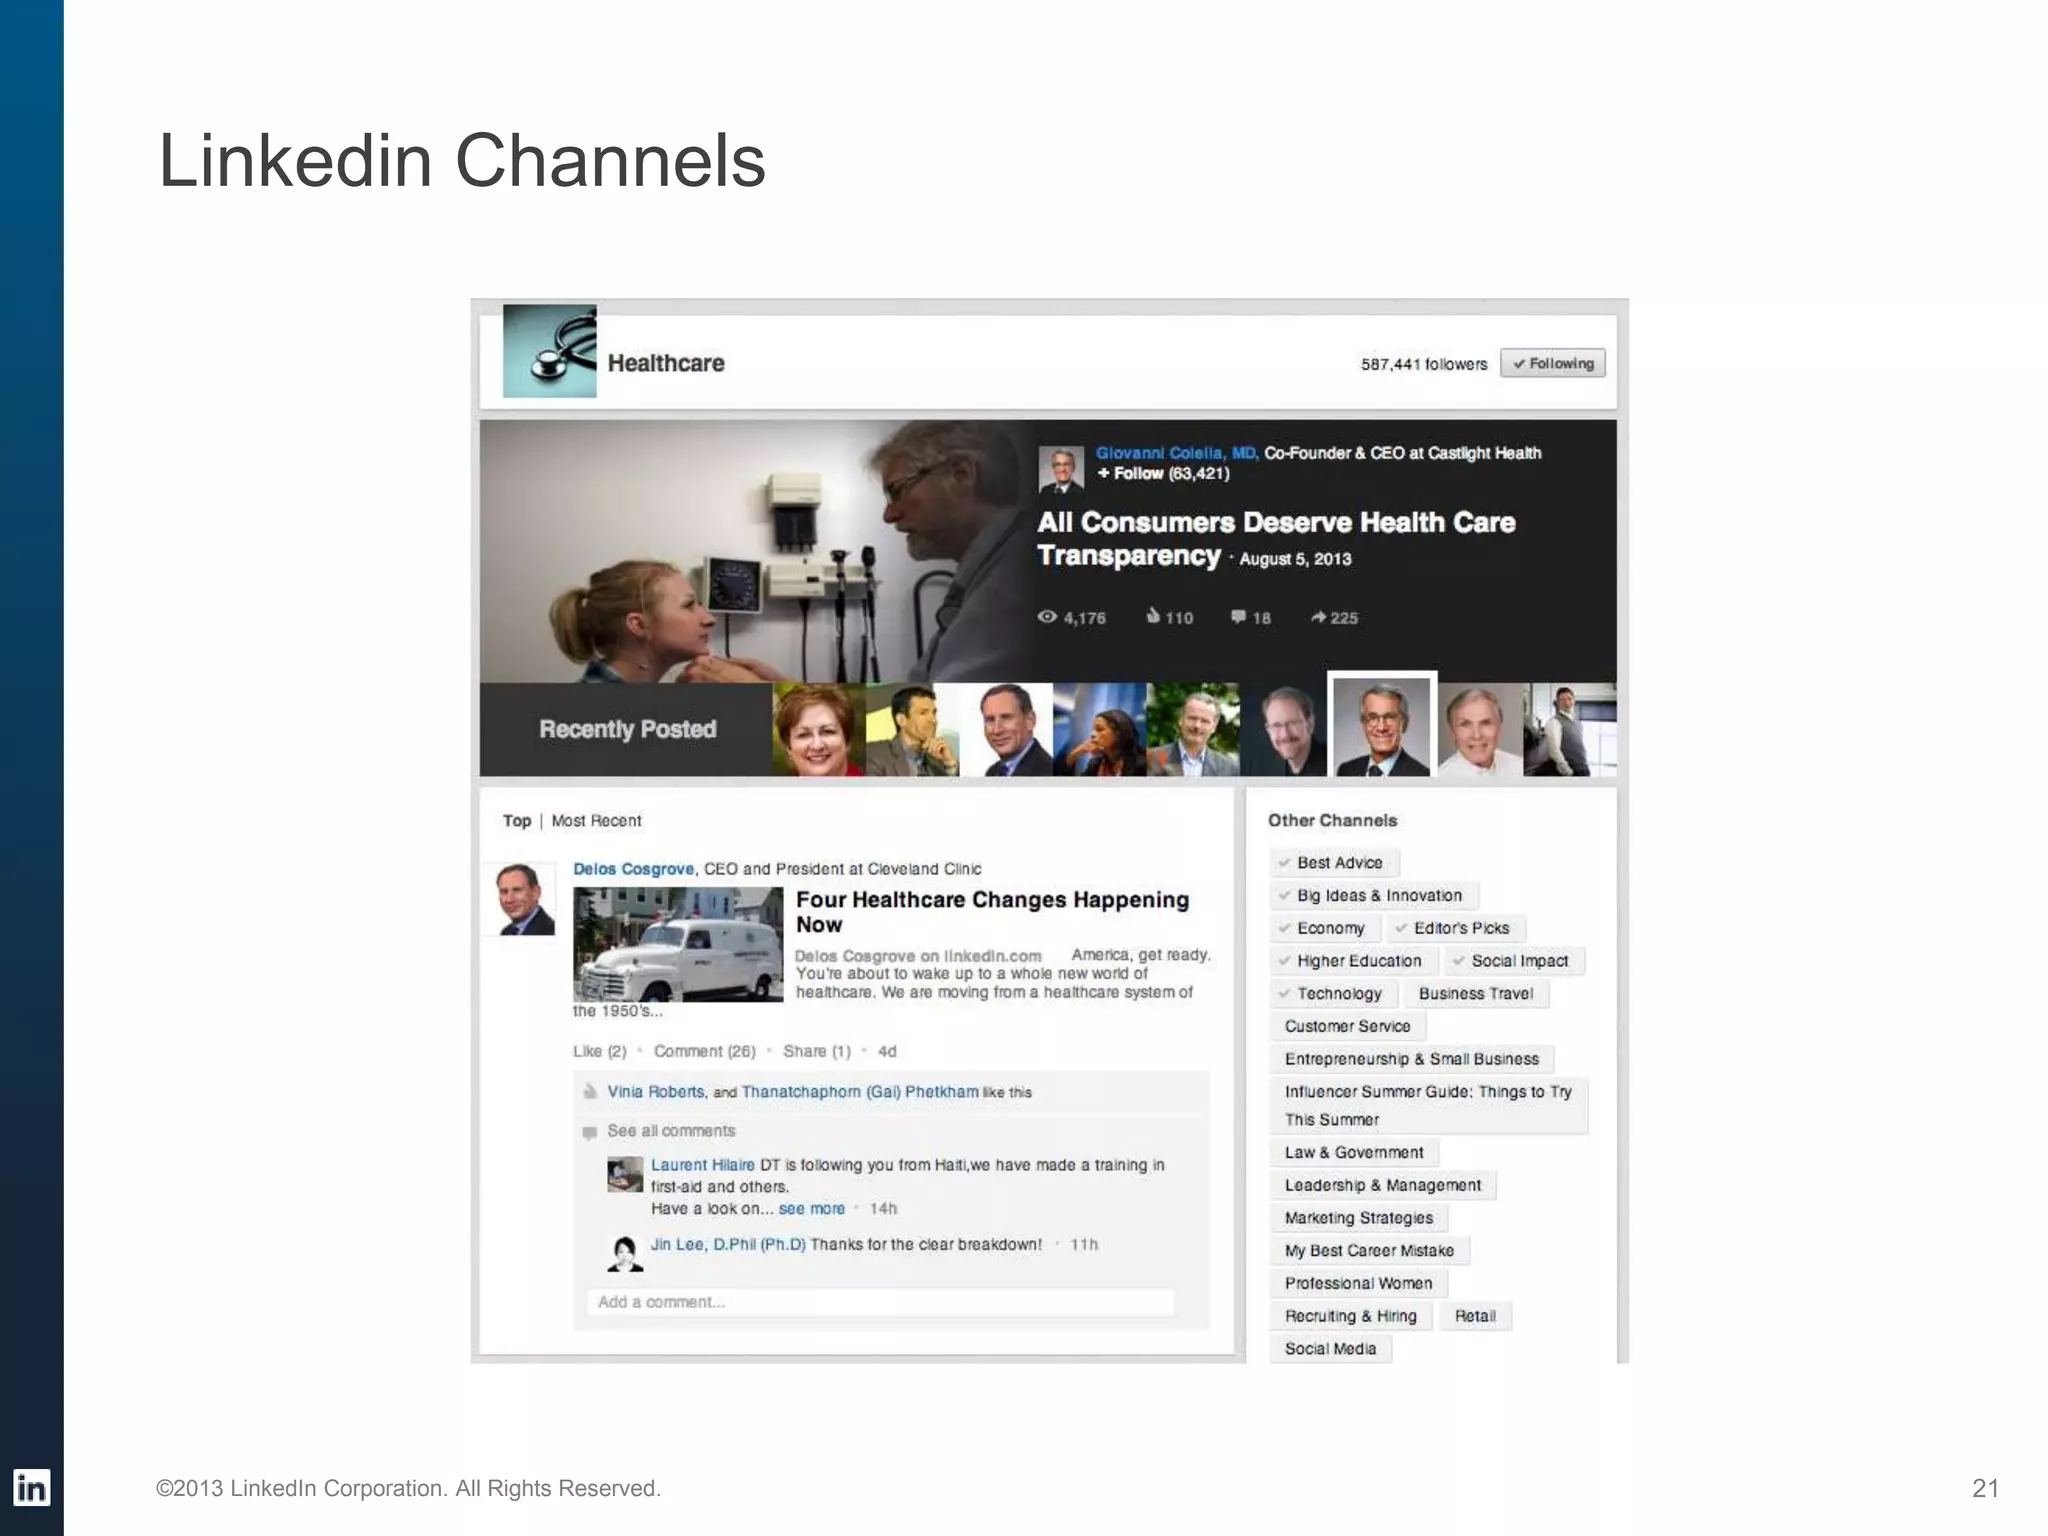Image resolution: width=2048 pixels, height=1536 pixels.
Task: Open the Social Media channel
Action: click(1331, 1349)
